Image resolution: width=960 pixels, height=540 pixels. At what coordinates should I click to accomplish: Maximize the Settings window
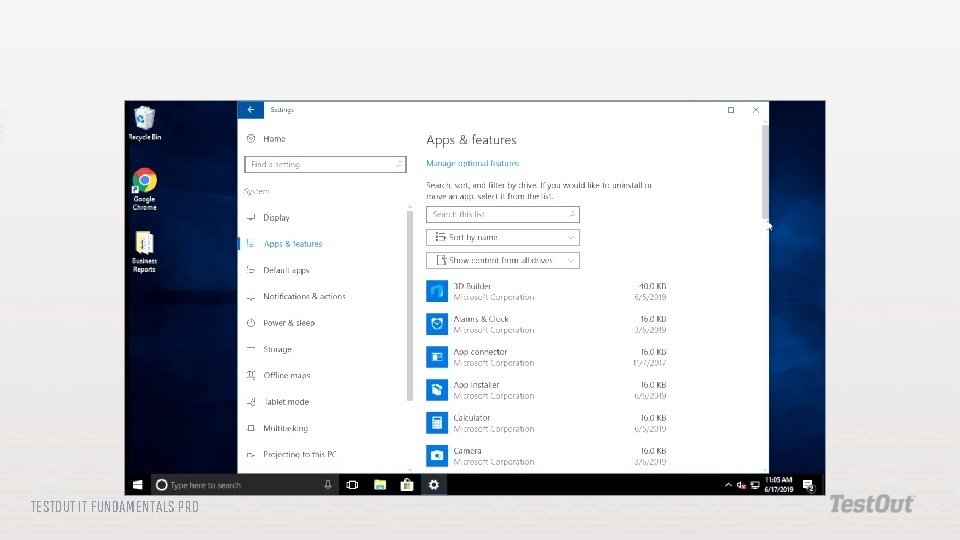(730, 110)
